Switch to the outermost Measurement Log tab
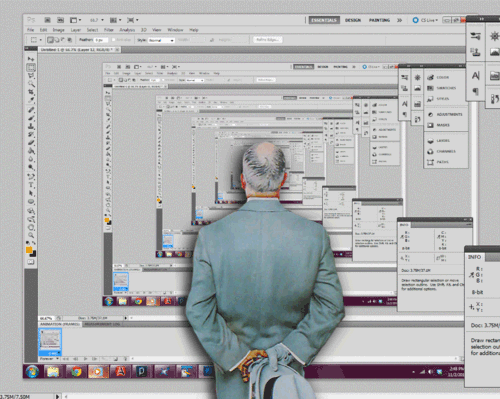 [x=102, y=324]
